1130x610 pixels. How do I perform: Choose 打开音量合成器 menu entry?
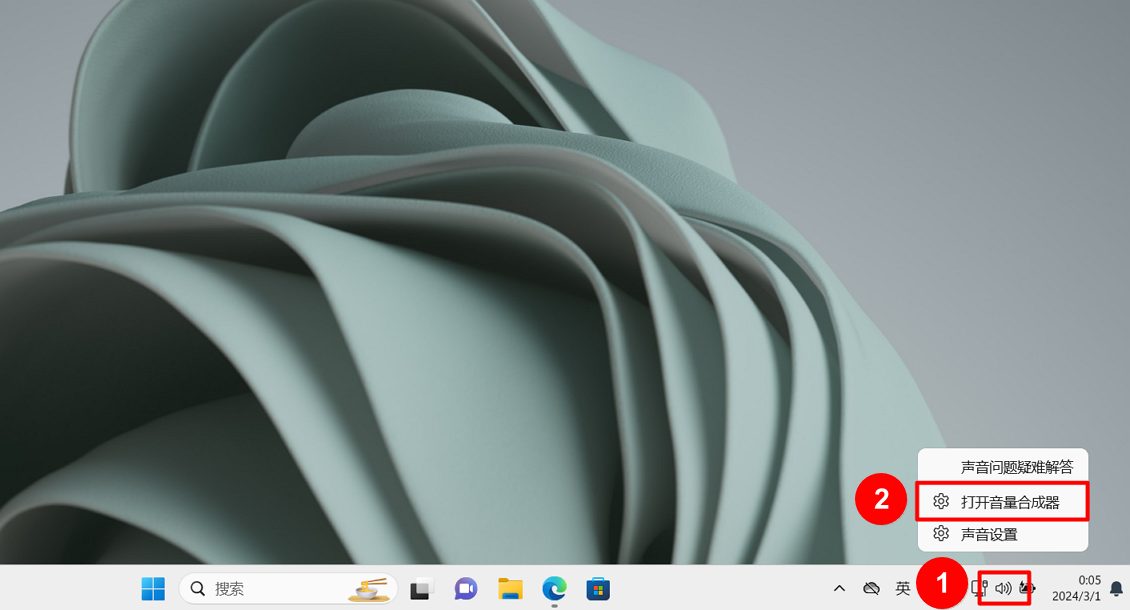pyautogui.click(x=1009, y=502)
